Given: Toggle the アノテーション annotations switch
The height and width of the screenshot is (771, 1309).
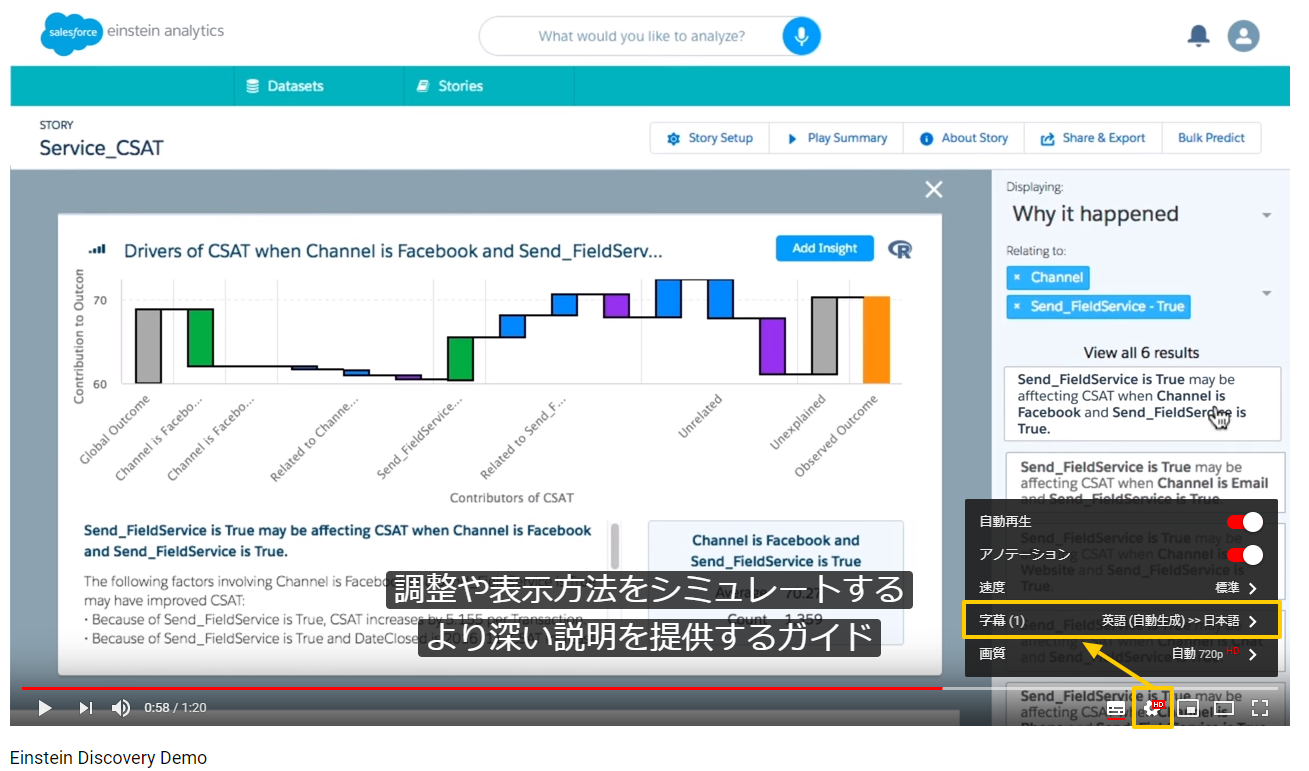Looking at the screenshot, I should tap(1244, 555).
